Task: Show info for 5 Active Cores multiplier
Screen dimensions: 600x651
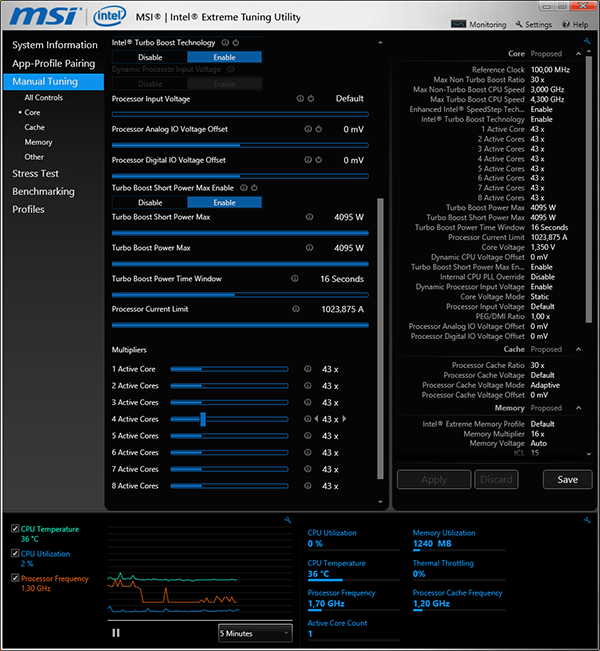Action: pyautogui.click(x=308, y=436)
